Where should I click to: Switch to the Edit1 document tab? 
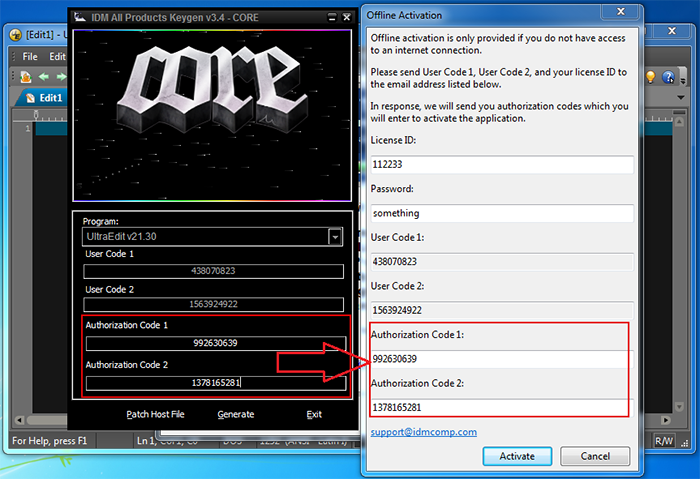pos(44,98)
